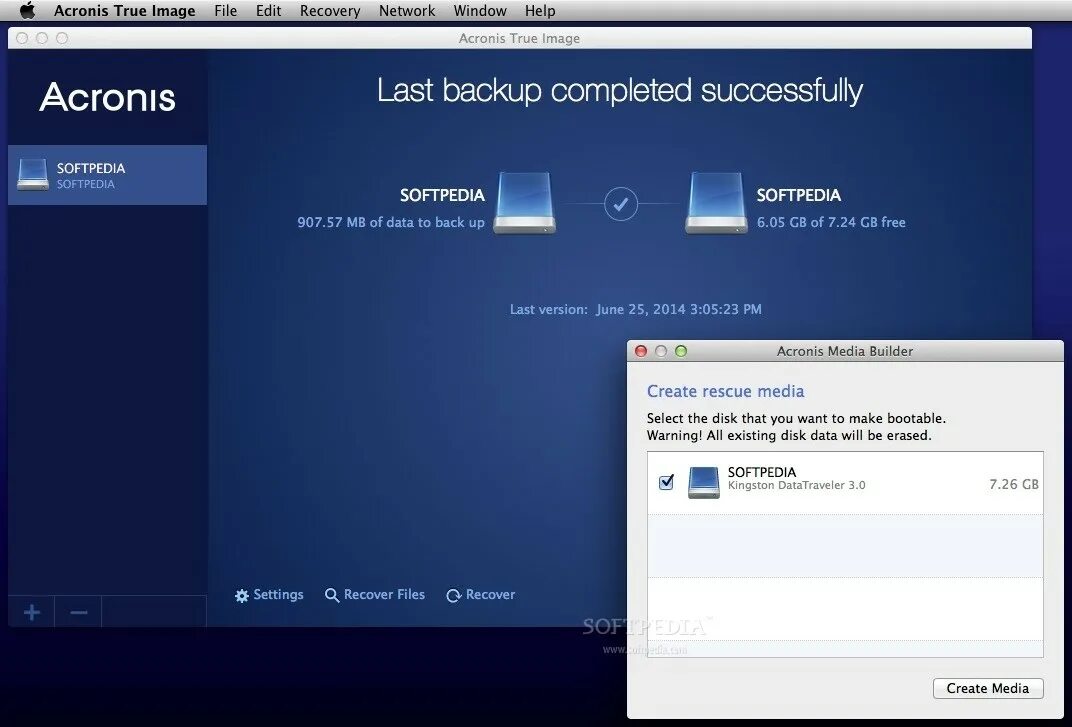This screenshot has width=1072, height=727.
Task: Remove backup with the minus button
Action: [x=79, y=611]
